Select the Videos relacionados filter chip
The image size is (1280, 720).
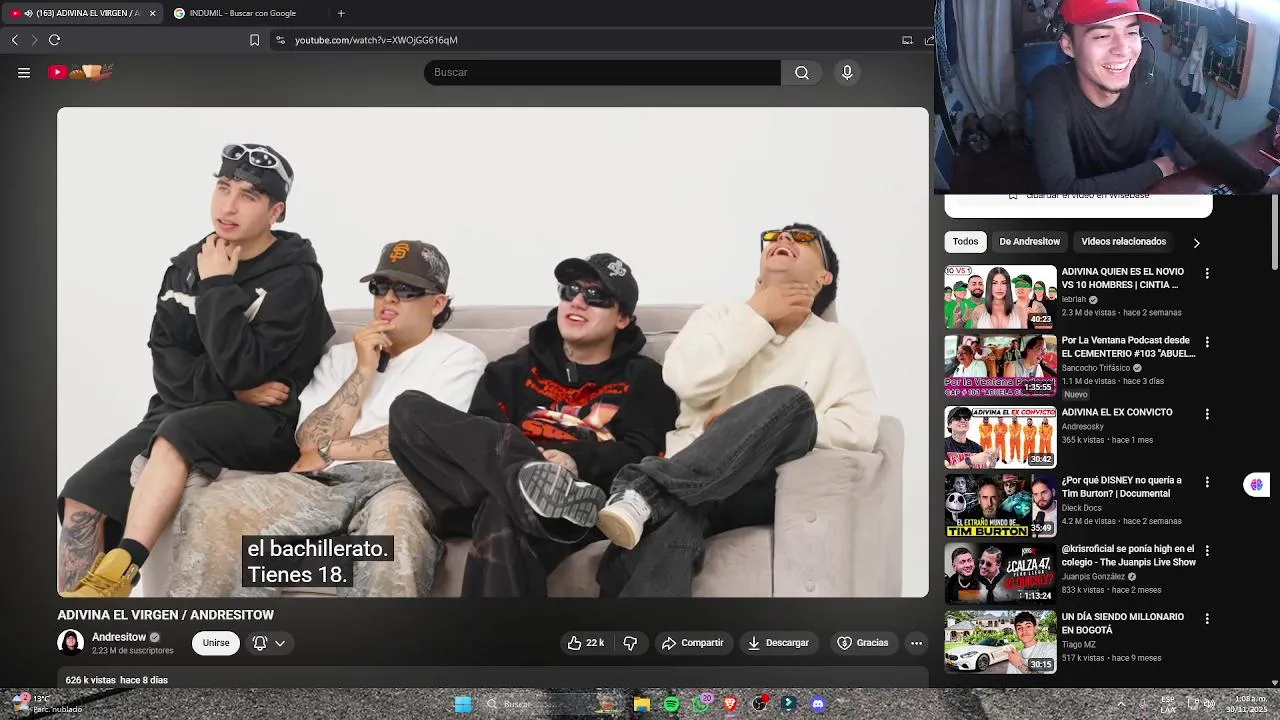point(1123,241)
